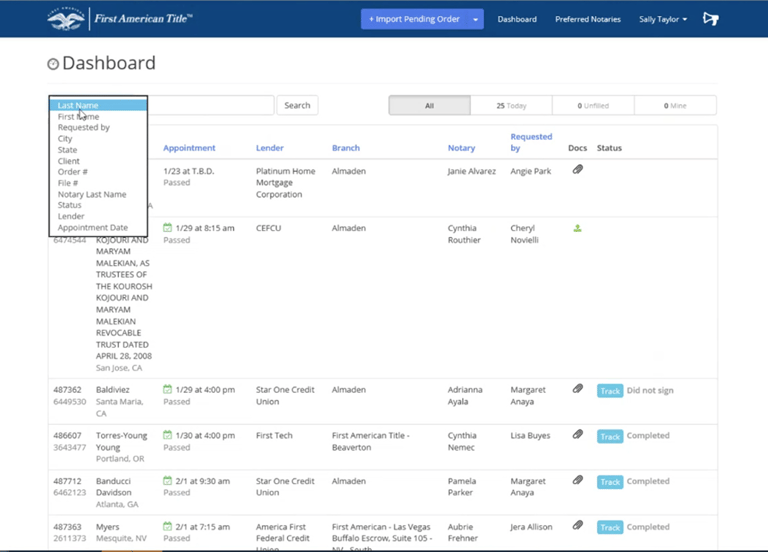Image resolution: width=768 pixels, height=552 pixels.
Task: Click order number 487712
Action: coord(67,481)
